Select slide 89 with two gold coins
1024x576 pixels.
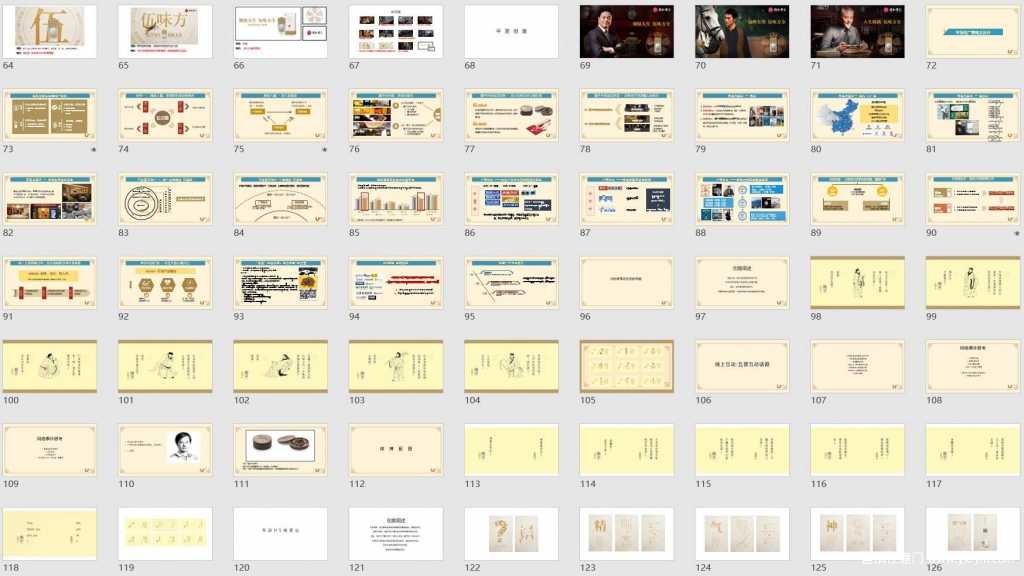[x=857, y=199]
